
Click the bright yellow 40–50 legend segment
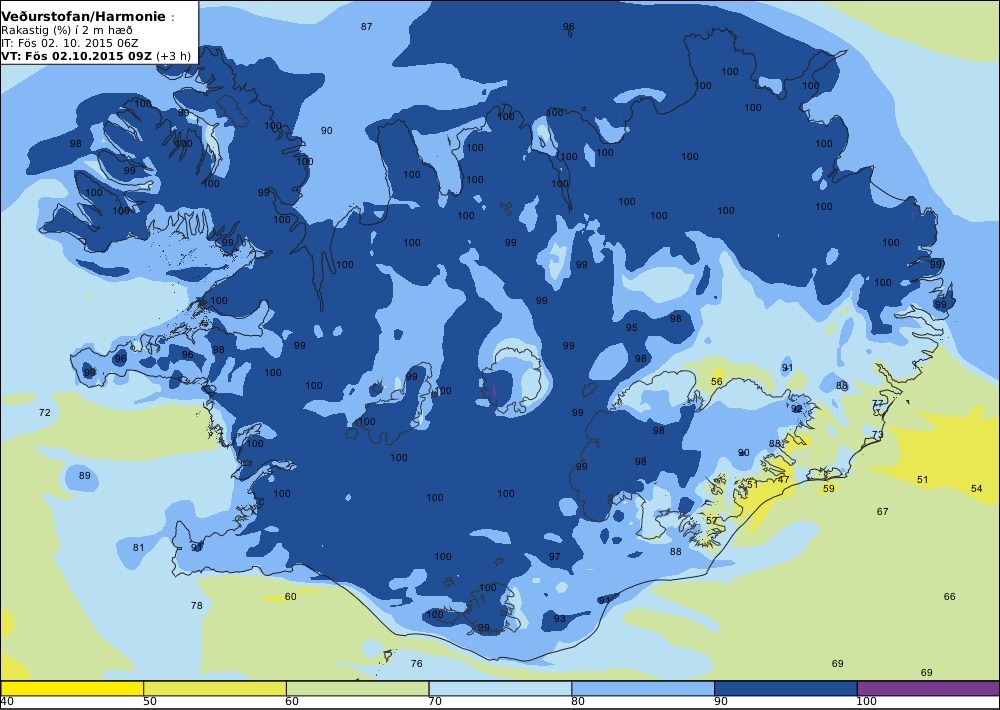[x=72, y=688]
